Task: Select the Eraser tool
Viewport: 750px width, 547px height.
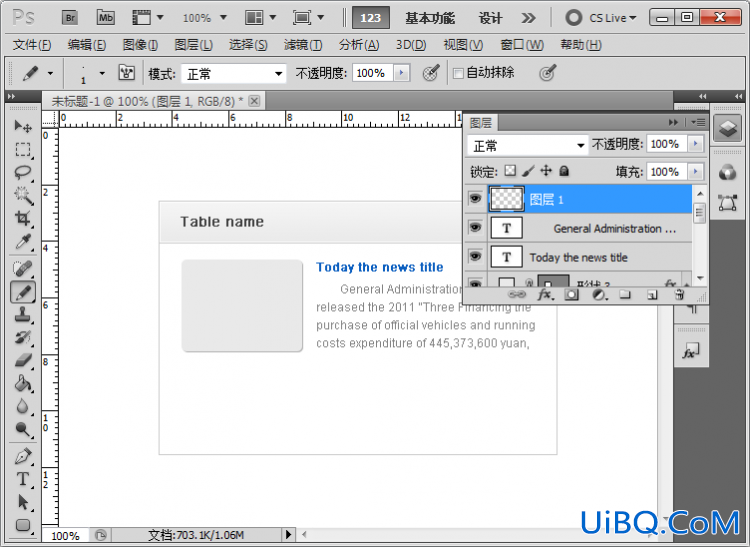Action: [22, 361]
